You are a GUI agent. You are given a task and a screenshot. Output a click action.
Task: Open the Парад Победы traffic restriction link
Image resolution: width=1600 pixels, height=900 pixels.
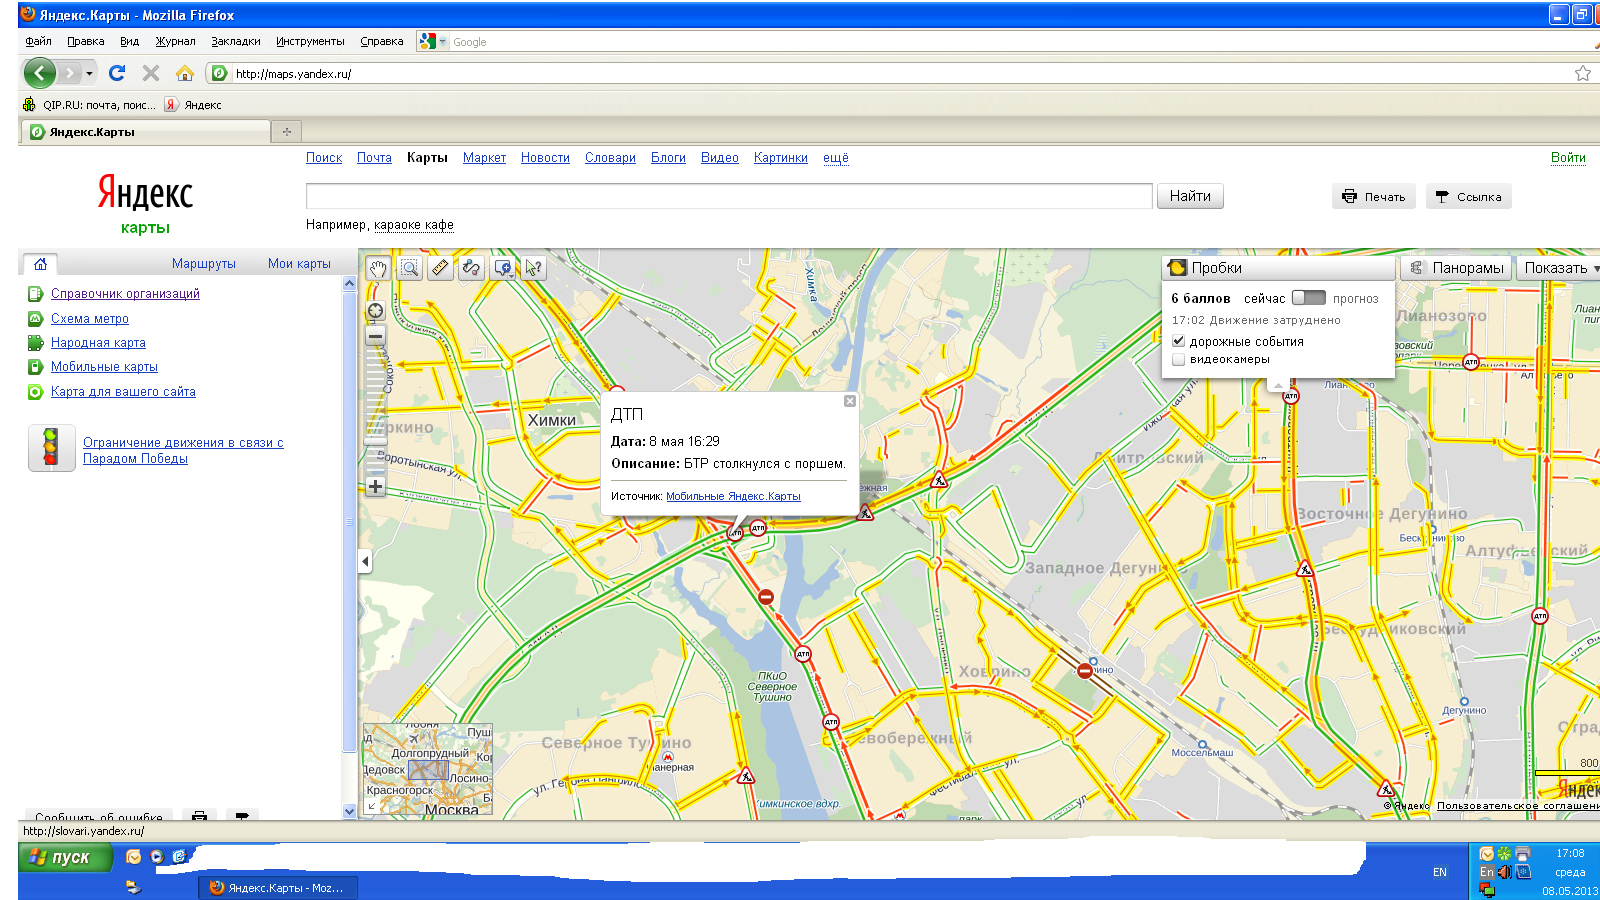[183, 451]
